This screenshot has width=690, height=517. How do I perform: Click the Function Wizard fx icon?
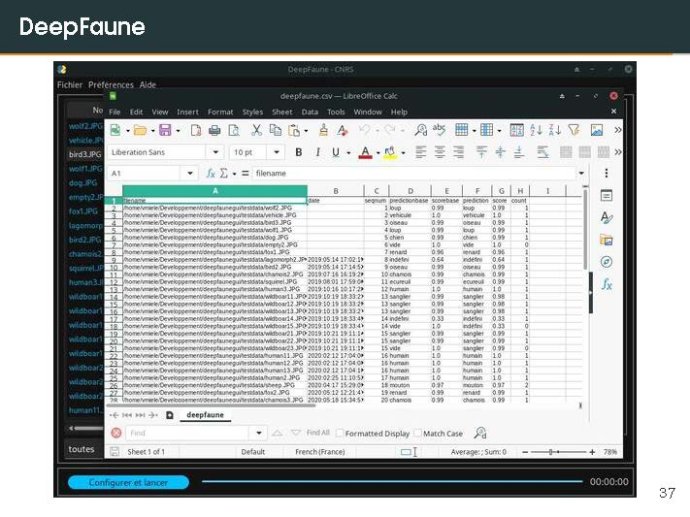click(211, 173)
